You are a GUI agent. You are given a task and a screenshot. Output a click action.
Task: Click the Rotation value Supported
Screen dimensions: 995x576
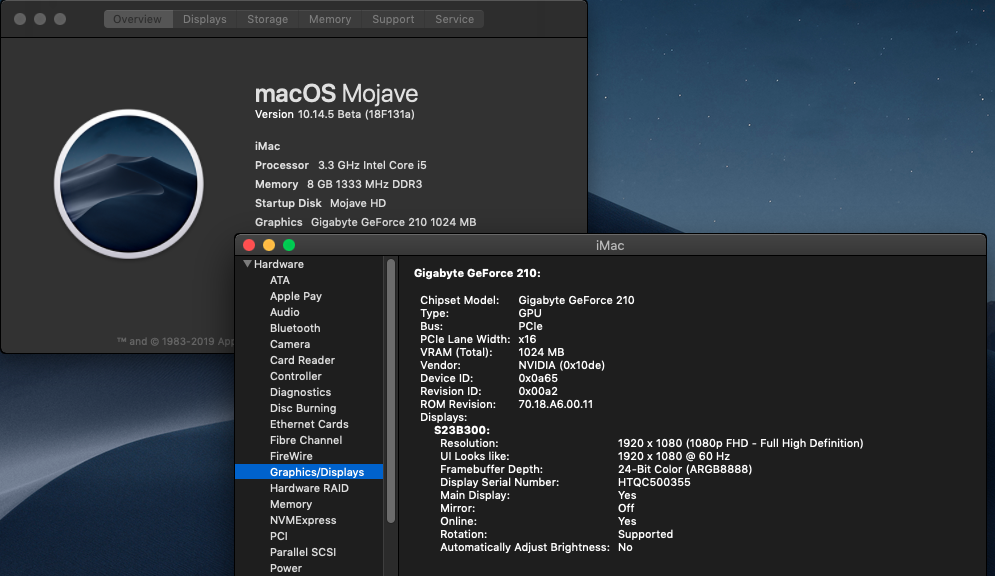pyautogui.click(x=645, y=534)
